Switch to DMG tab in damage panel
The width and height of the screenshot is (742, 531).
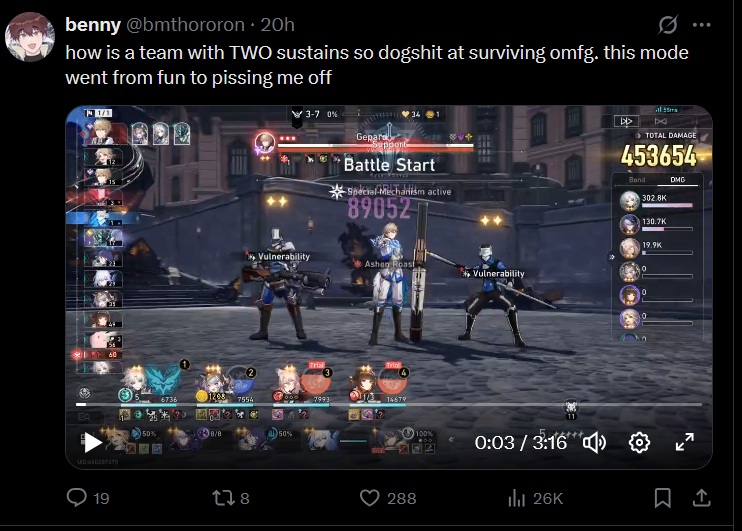point(677,179)
